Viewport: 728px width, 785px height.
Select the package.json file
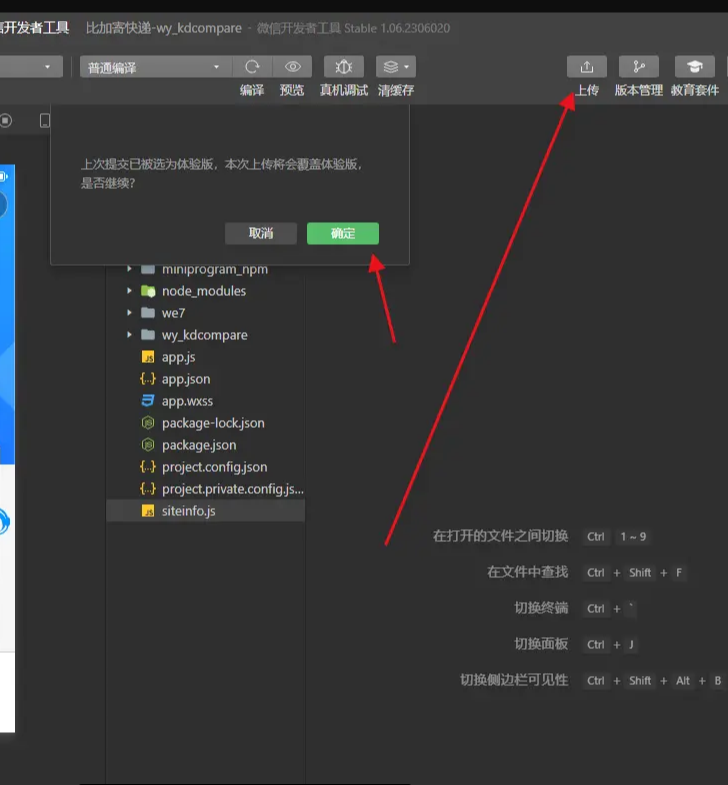point(206,445)
